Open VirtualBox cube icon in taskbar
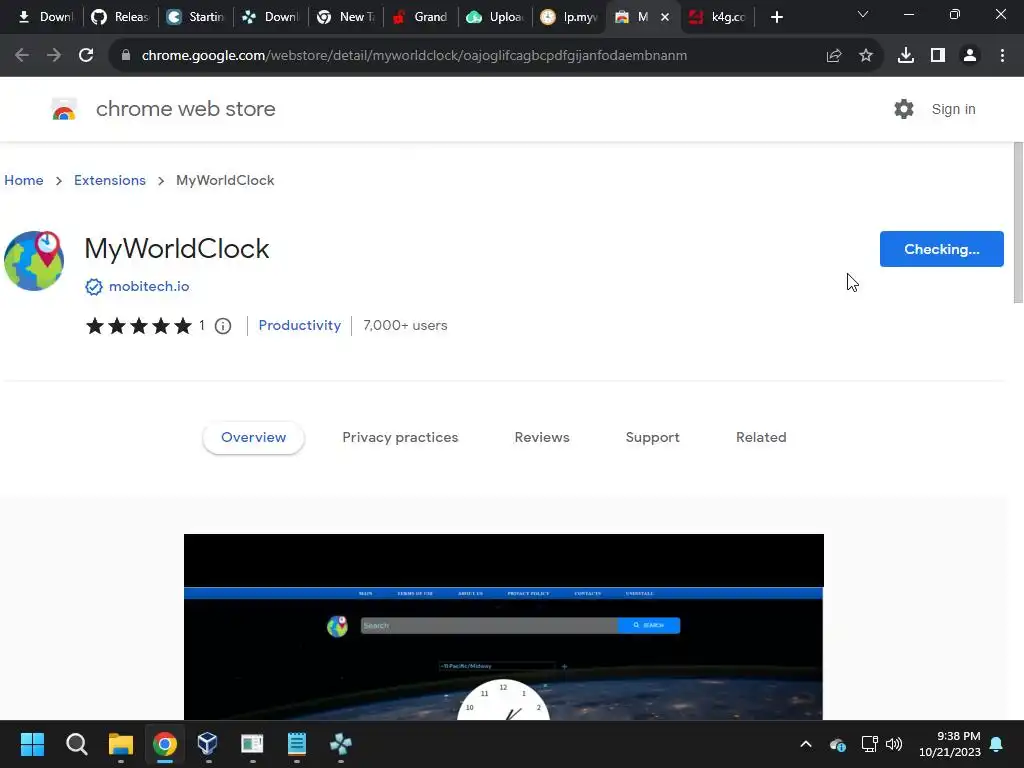 [x=208, y=744]
